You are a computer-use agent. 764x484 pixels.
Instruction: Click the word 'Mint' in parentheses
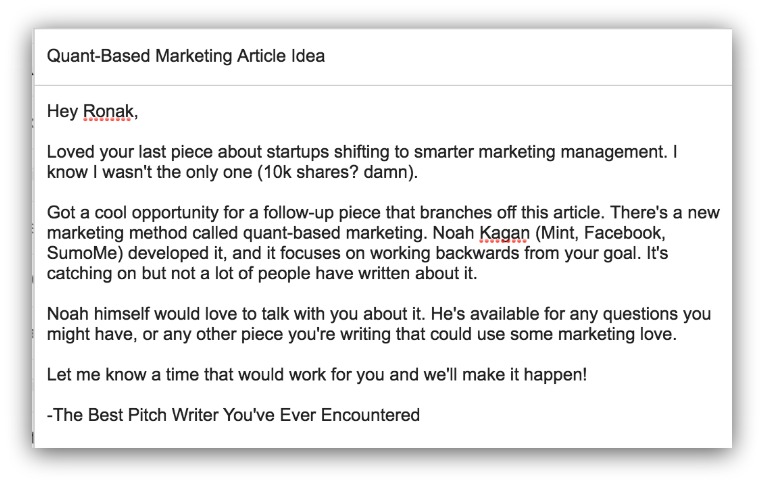pos(559,233)
